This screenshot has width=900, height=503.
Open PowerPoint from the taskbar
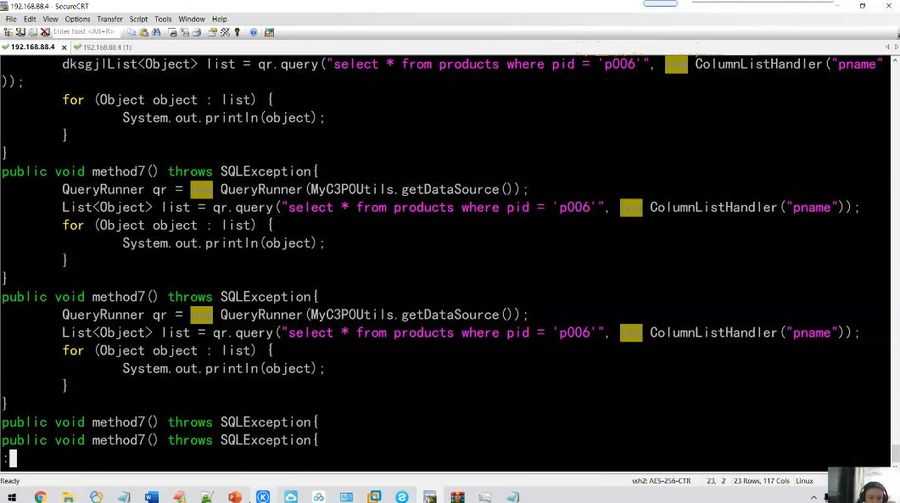235,497
